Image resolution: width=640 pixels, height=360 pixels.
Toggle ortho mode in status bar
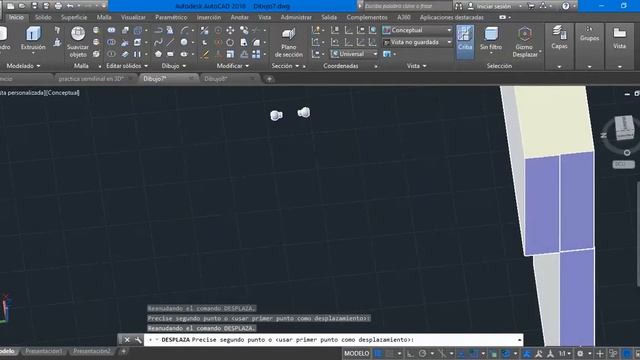[x=410, y=353]
